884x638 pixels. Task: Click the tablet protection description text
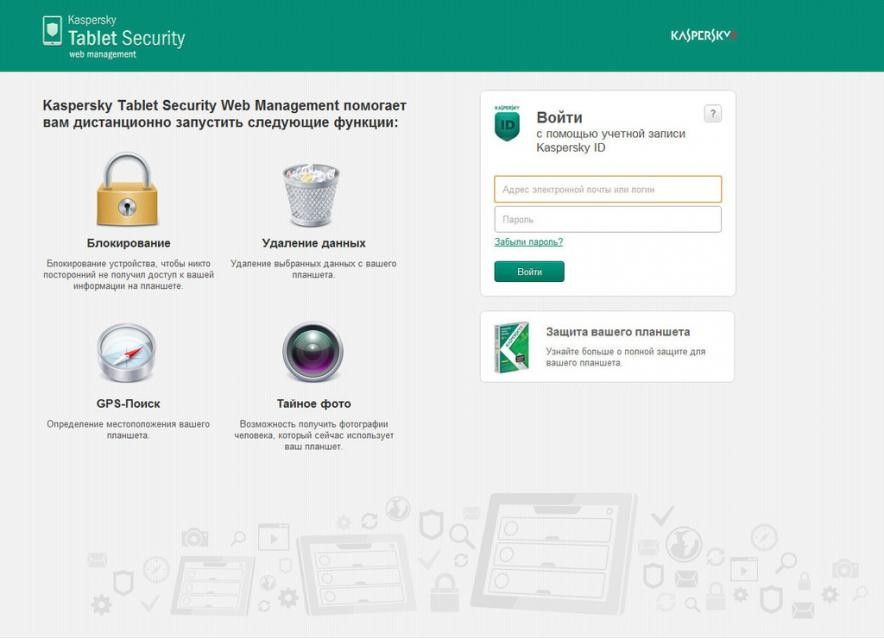click(x=625, y=357)
